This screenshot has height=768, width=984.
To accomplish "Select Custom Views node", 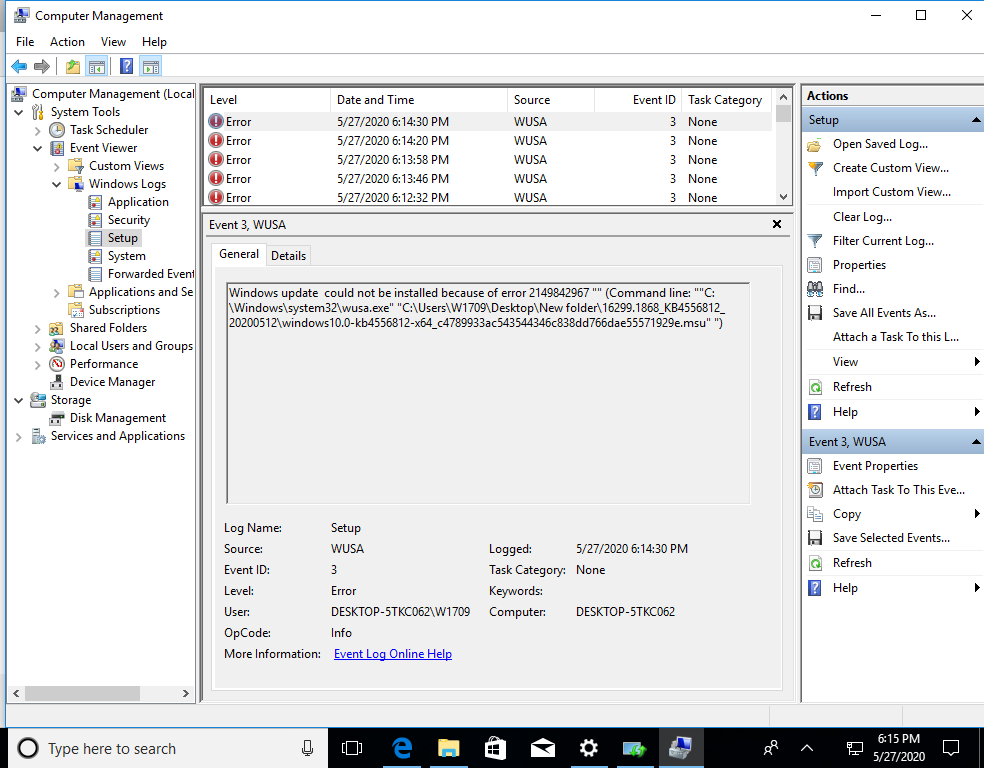I will (x=126, y=166).
